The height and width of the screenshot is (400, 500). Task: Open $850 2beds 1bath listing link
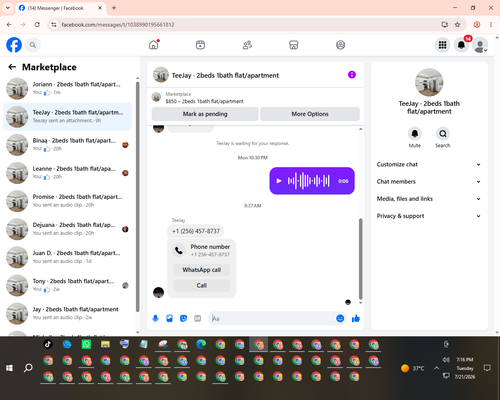pyautogui.click(x=204, y=101)
